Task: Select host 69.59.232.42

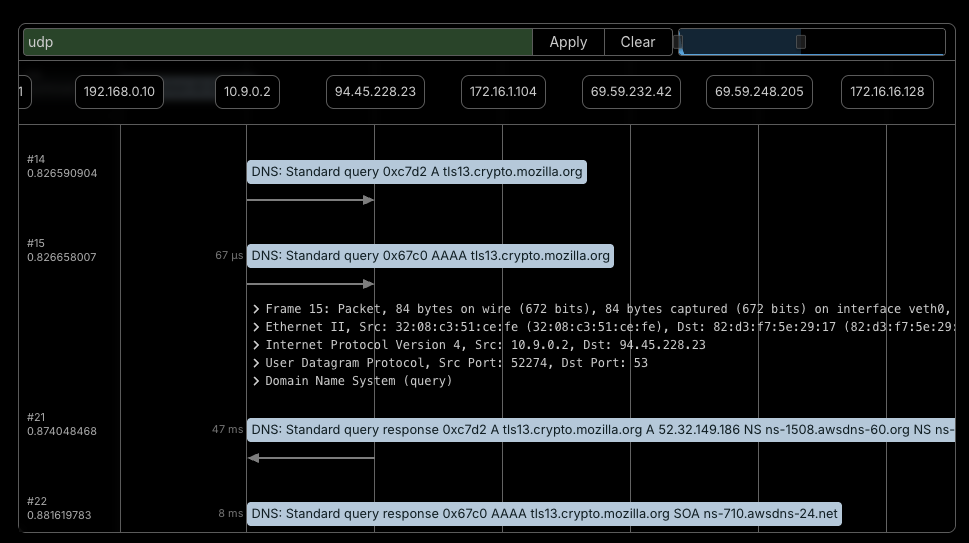Action: pyautogui.click(x=631, y=92)
